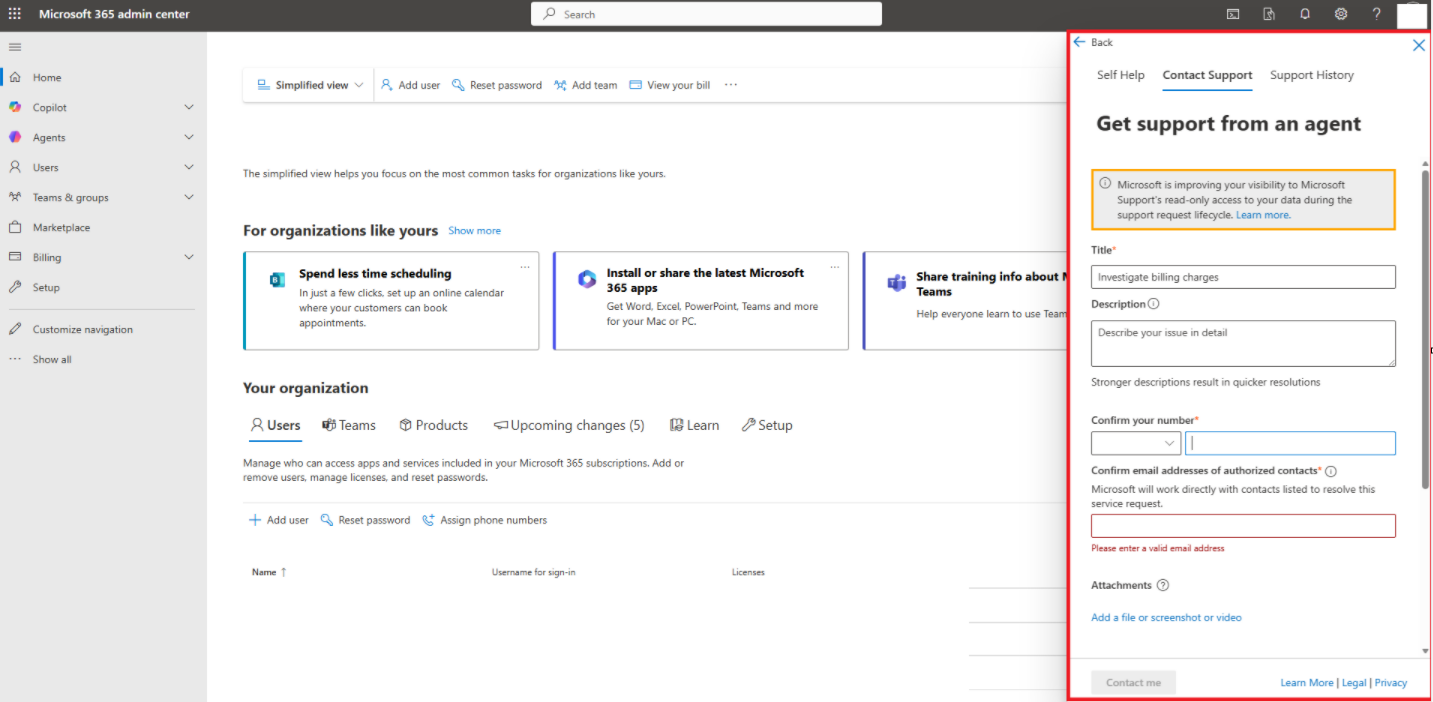Click Add team in the toolbar

585,85
